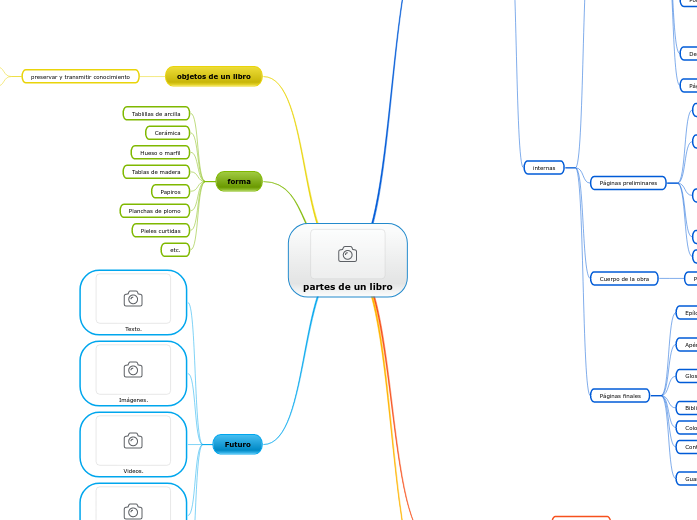Select the 'Tablillas de arcilla' node

(156, 114)
